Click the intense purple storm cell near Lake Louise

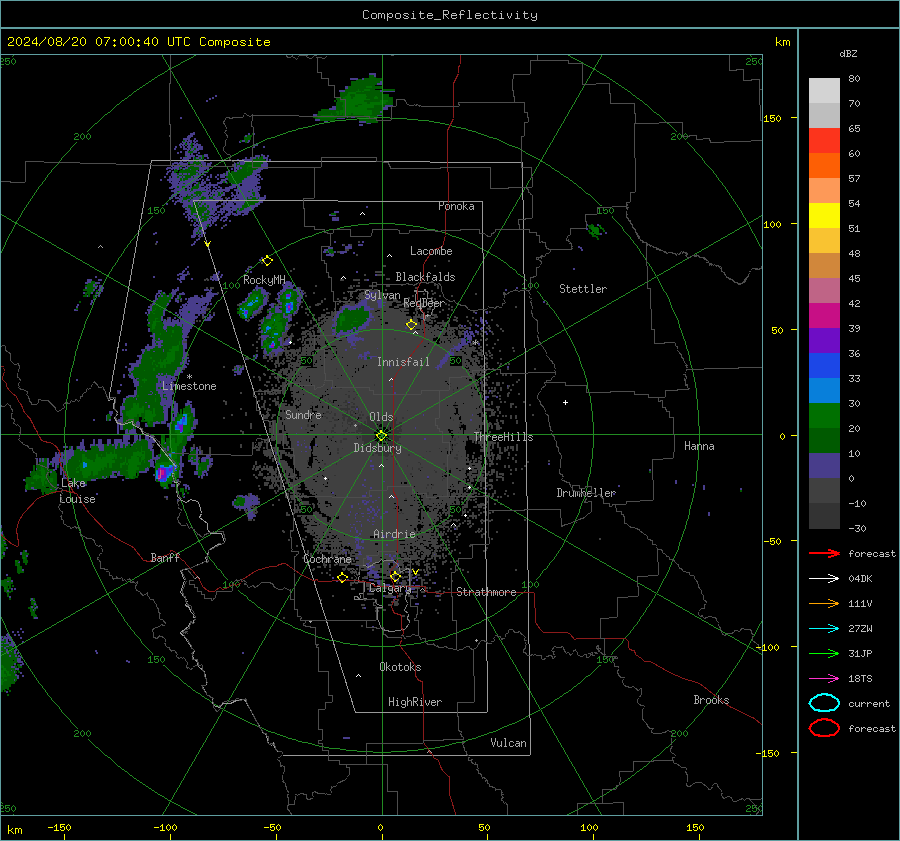[163, 474]
